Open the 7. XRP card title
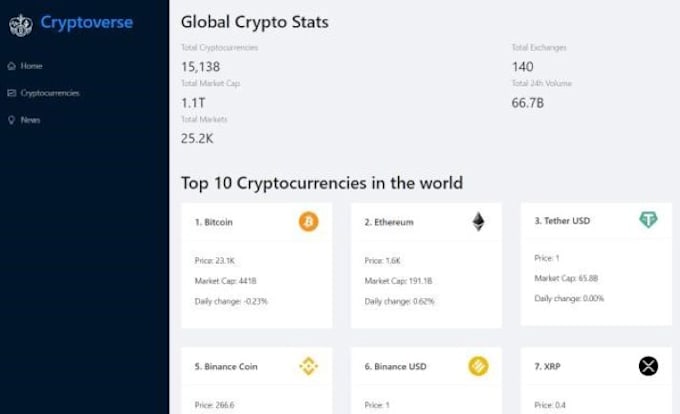Screen dimensions: 680x414 tap(547, 367)
